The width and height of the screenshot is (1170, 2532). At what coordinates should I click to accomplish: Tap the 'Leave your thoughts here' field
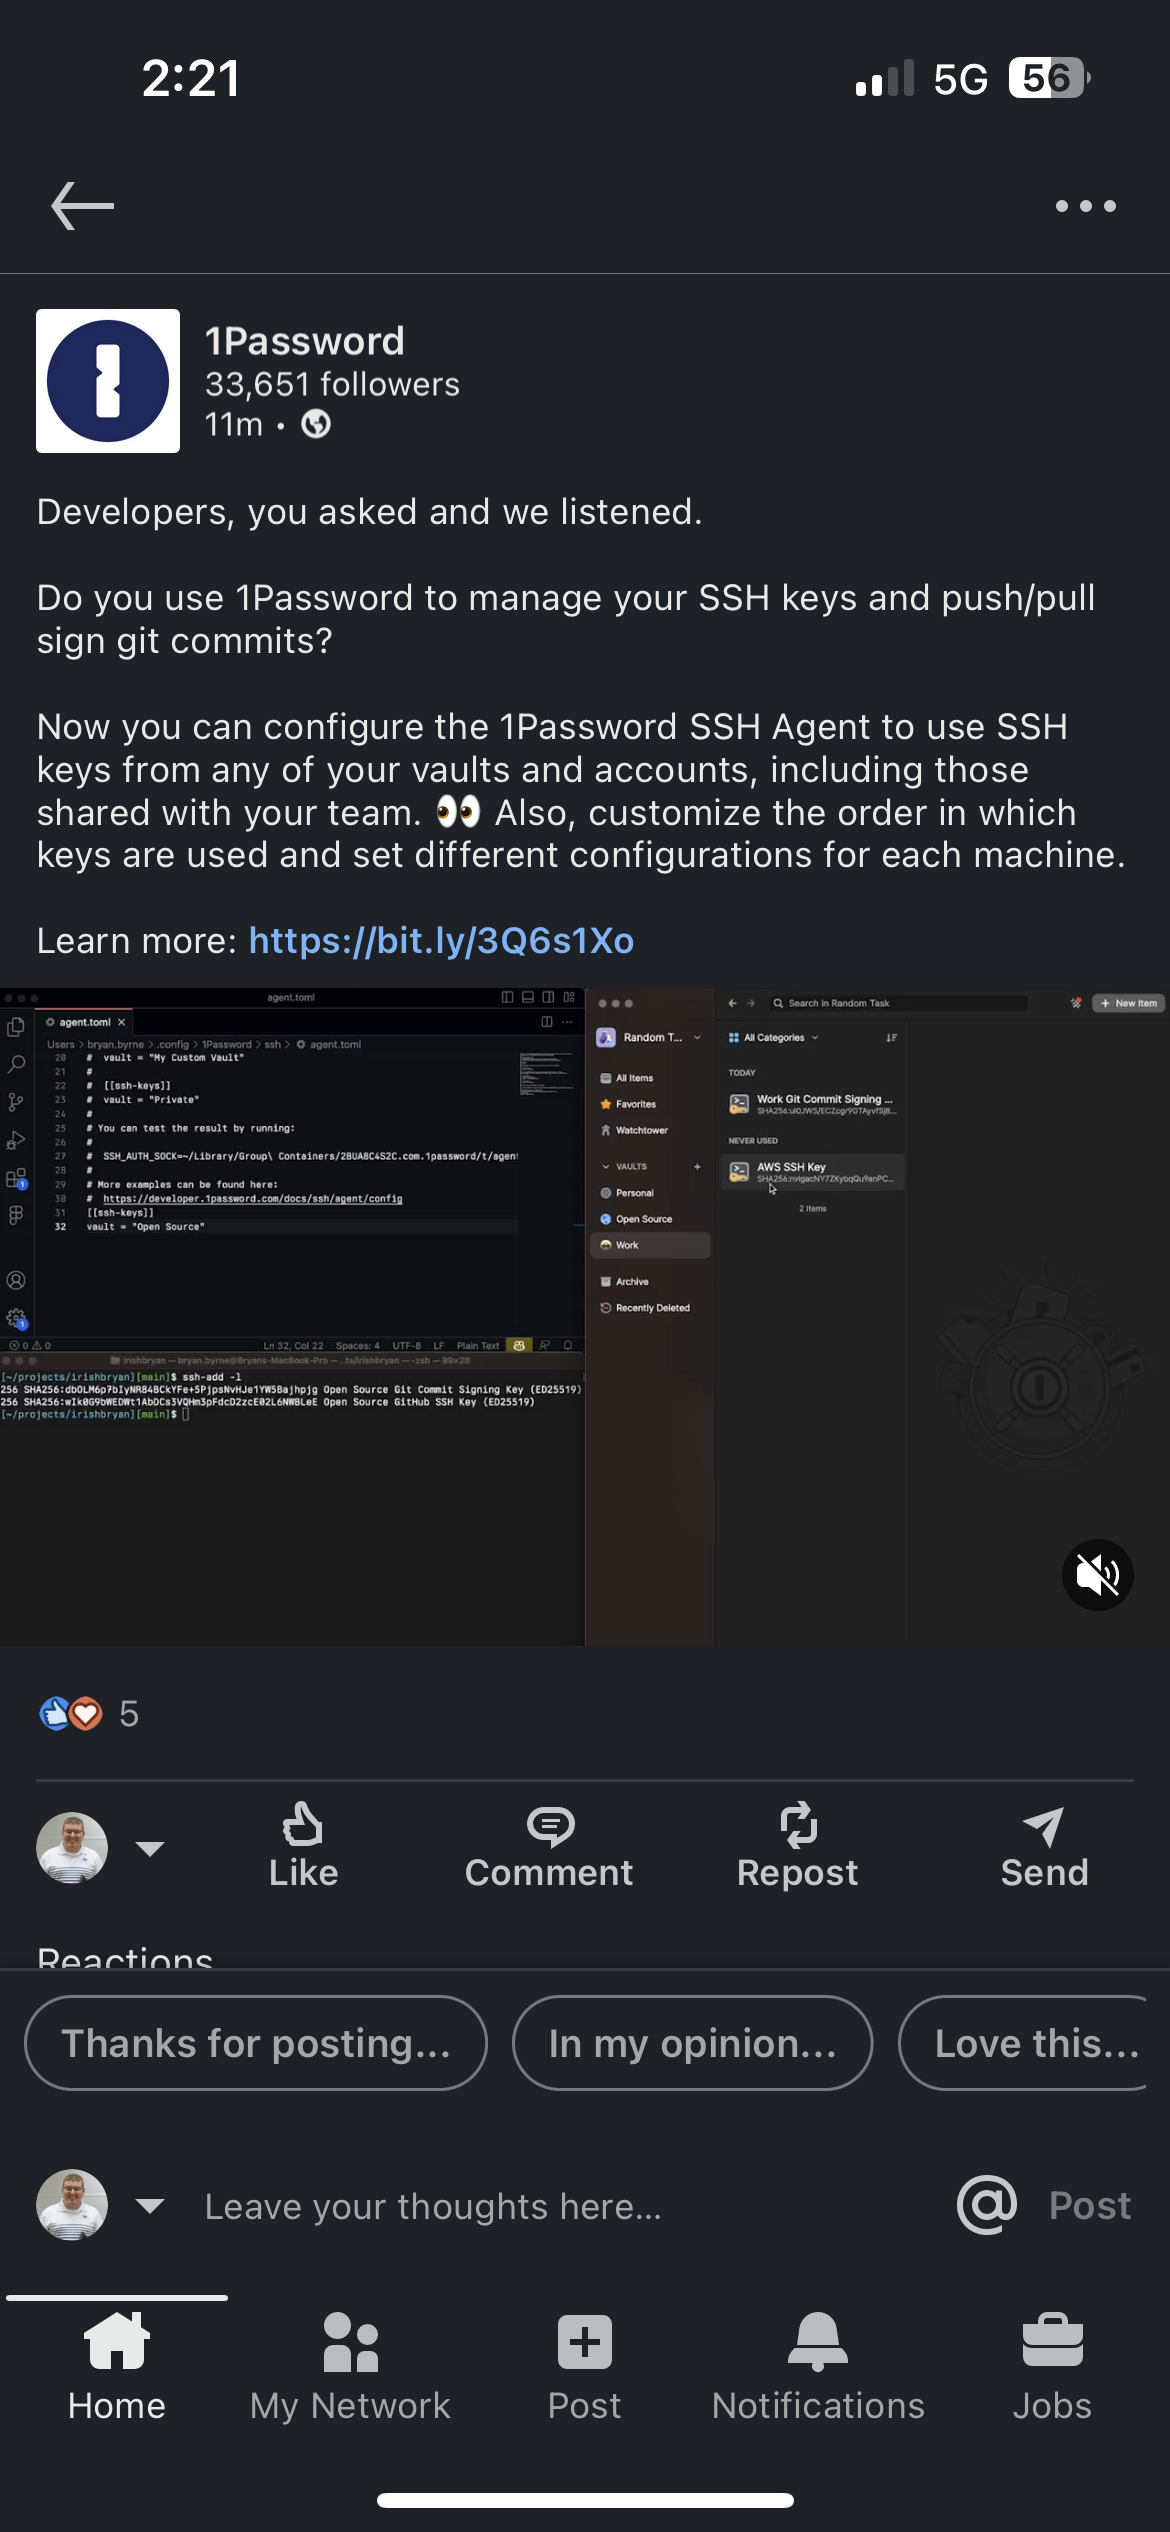433,2206
